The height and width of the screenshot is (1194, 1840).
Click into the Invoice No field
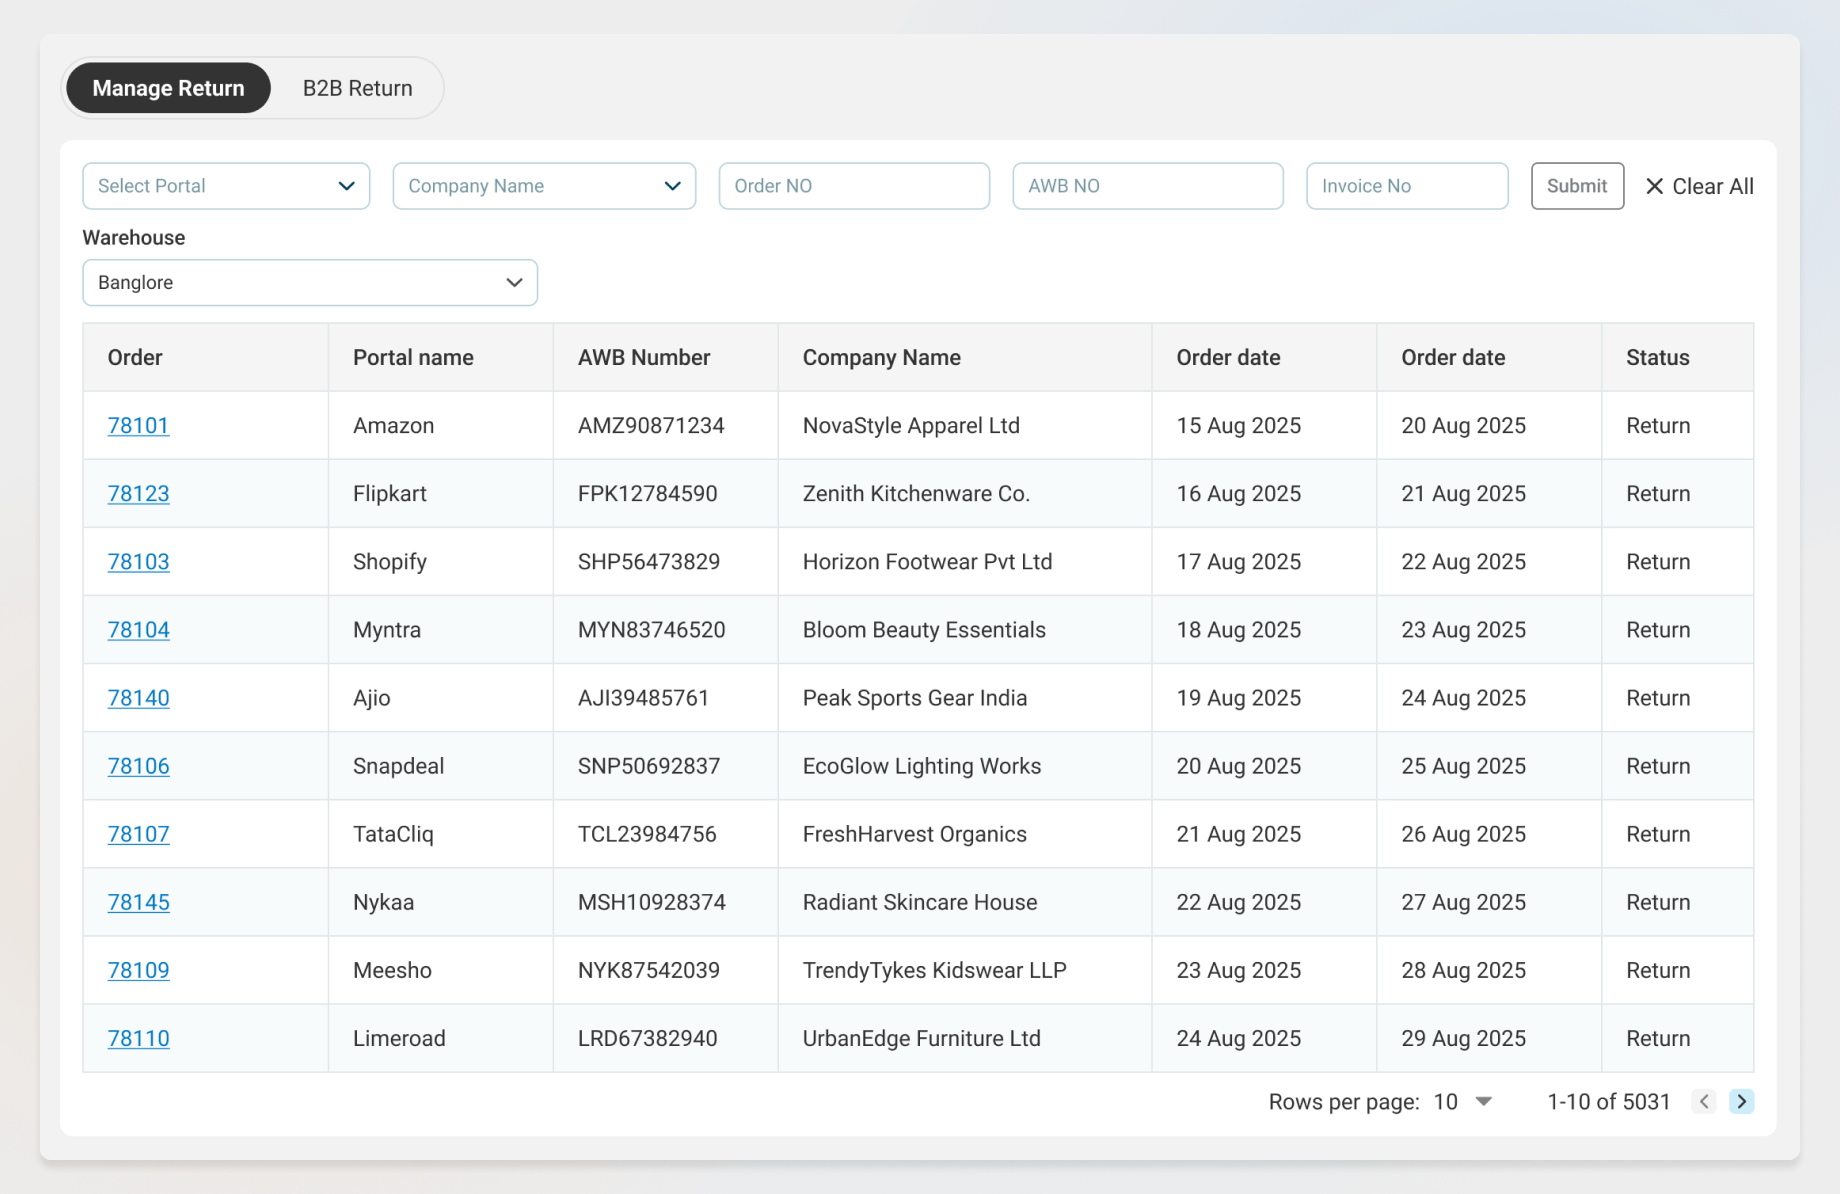pyautogui.click(x=1407, y=186)
